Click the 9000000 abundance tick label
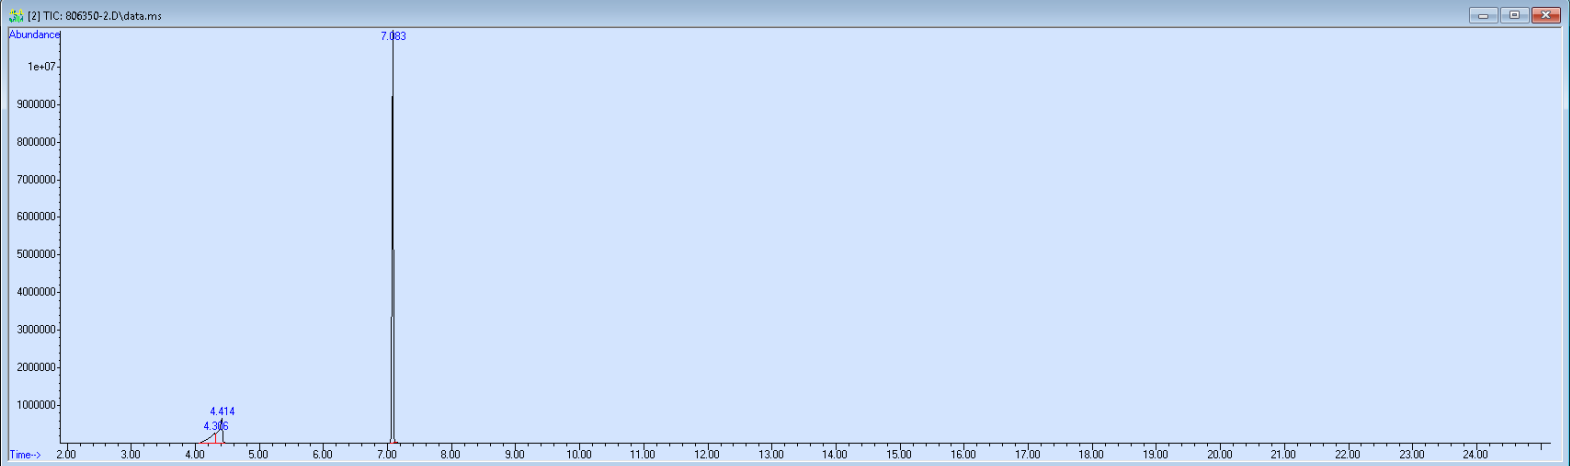Viewport: 1570px width, 466px height. [36, 105]
